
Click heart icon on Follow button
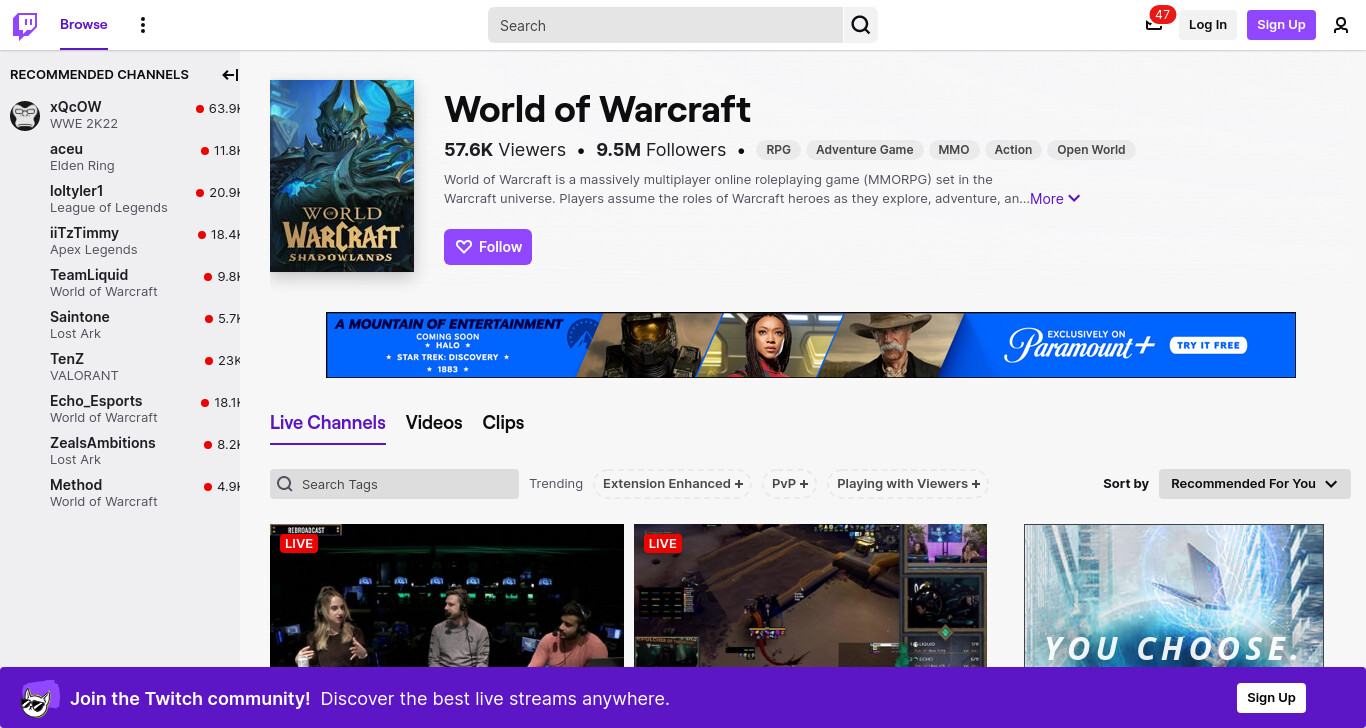point(464,247)
